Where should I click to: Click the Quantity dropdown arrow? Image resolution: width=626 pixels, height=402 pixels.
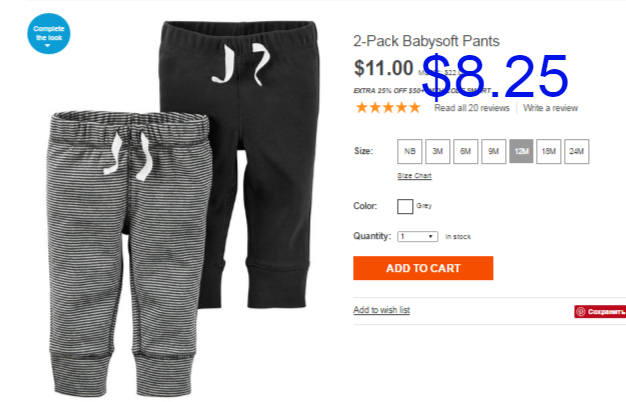tap(430, 237)
